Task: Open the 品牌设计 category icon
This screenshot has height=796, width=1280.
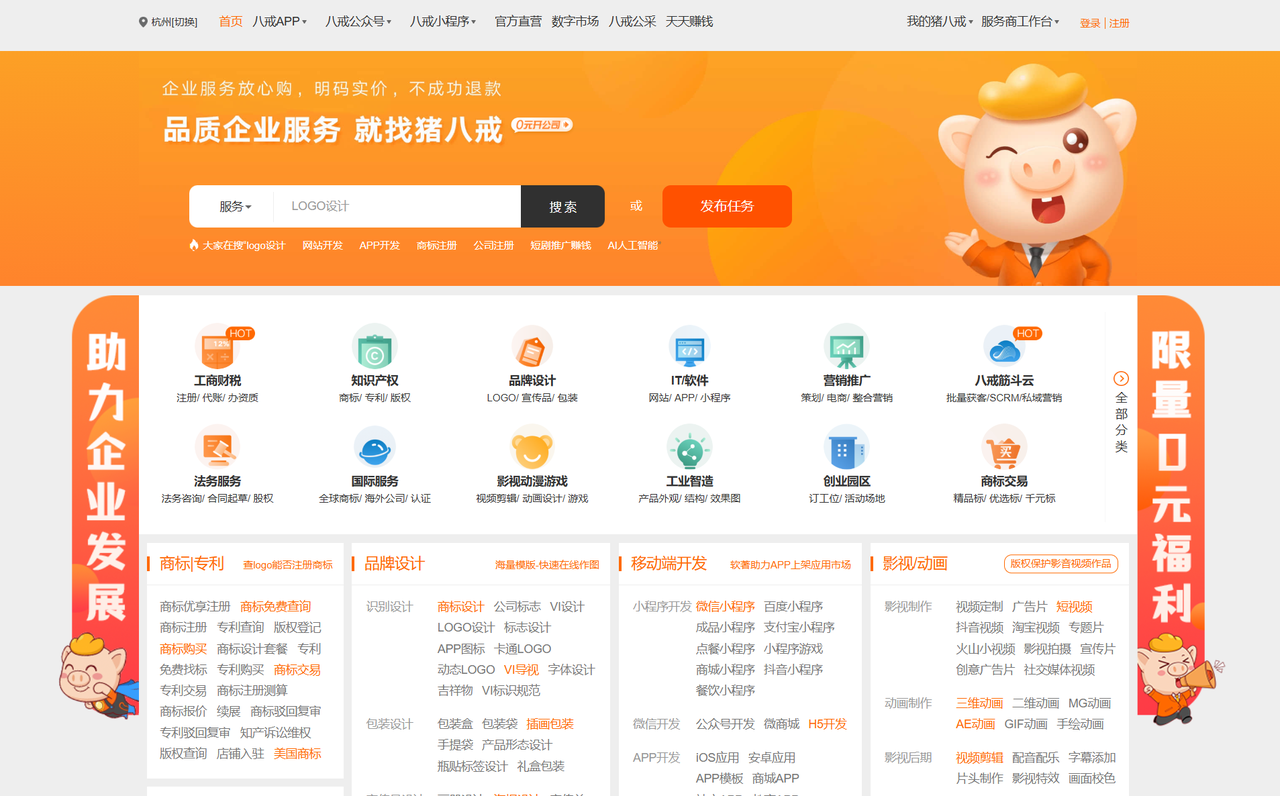Action: tap(532, 348)
